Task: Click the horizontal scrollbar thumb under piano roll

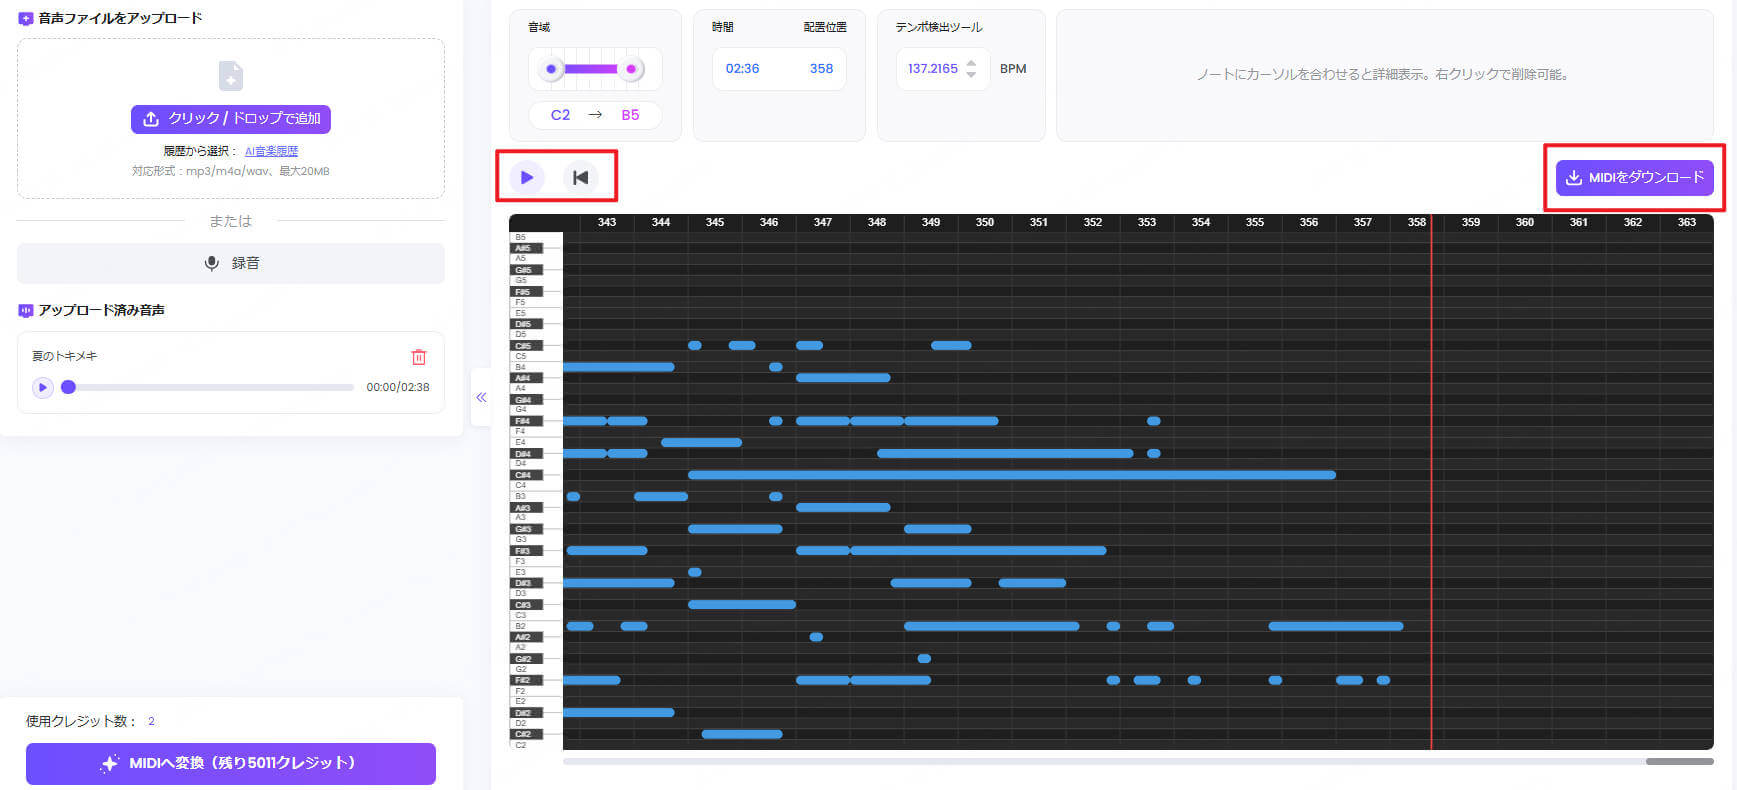Action: [1680, 761]
